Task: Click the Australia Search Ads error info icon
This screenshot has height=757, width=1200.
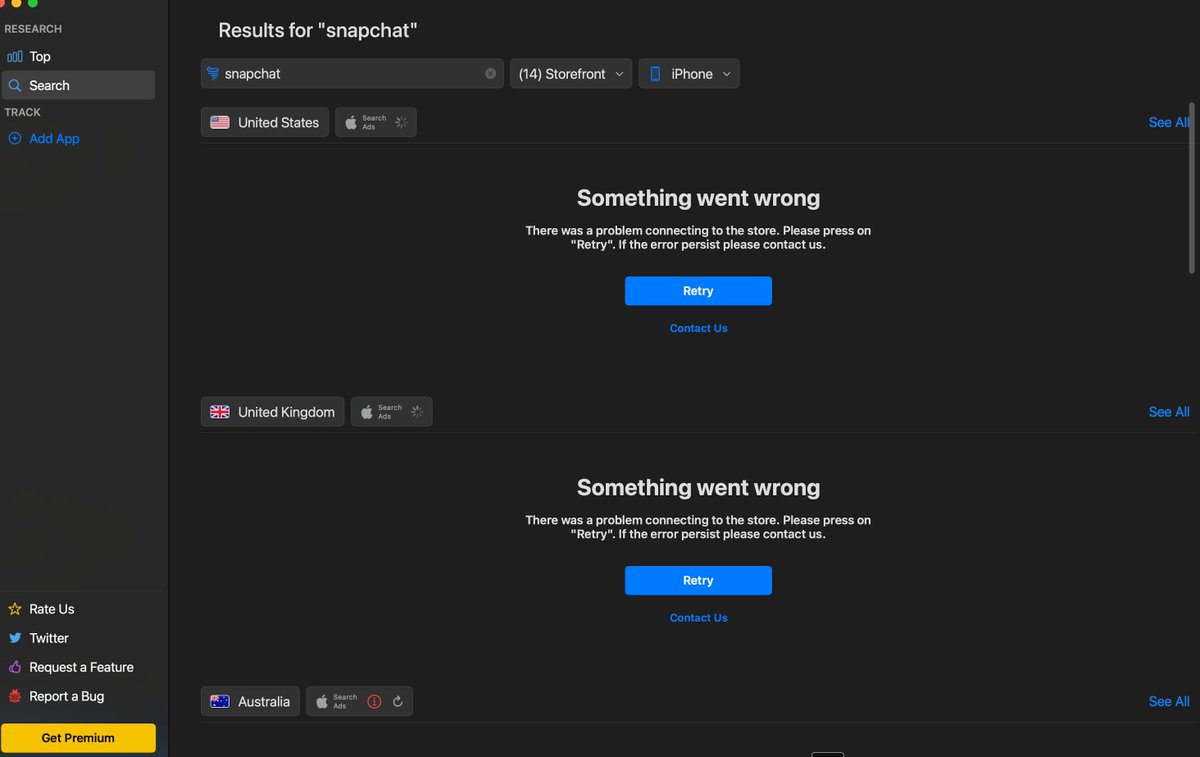Action: pyautogui.click(x=375, y=702)
